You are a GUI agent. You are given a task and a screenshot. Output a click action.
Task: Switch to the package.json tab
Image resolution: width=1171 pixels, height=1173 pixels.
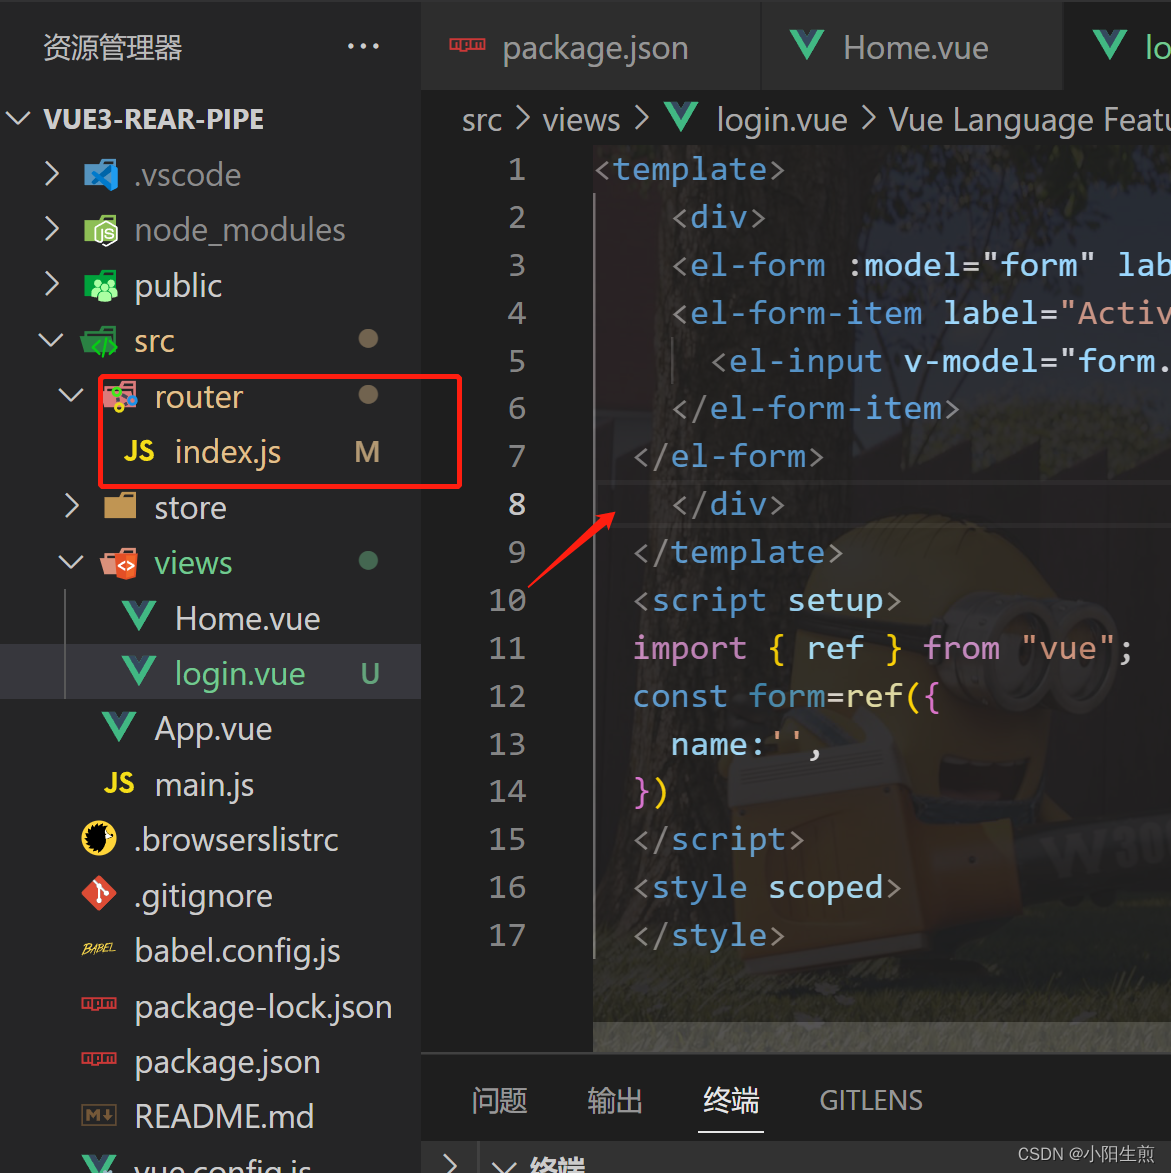(x=594, y=46)
